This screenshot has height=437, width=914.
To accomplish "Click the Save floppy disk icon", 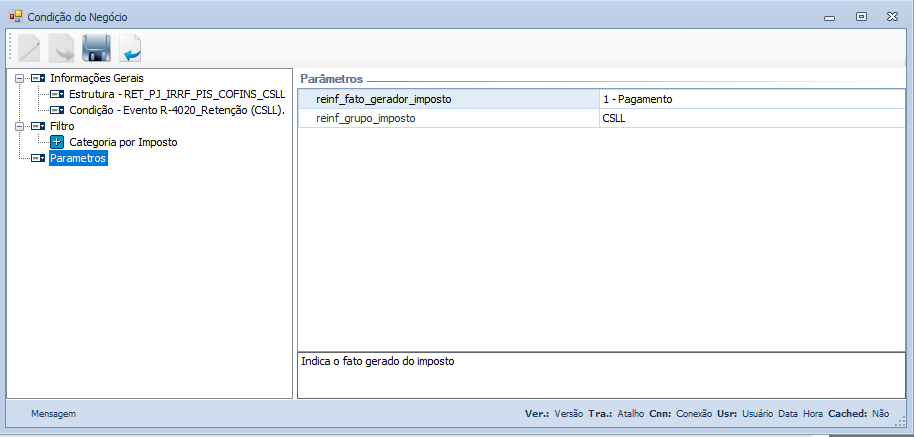I will 97,48.
